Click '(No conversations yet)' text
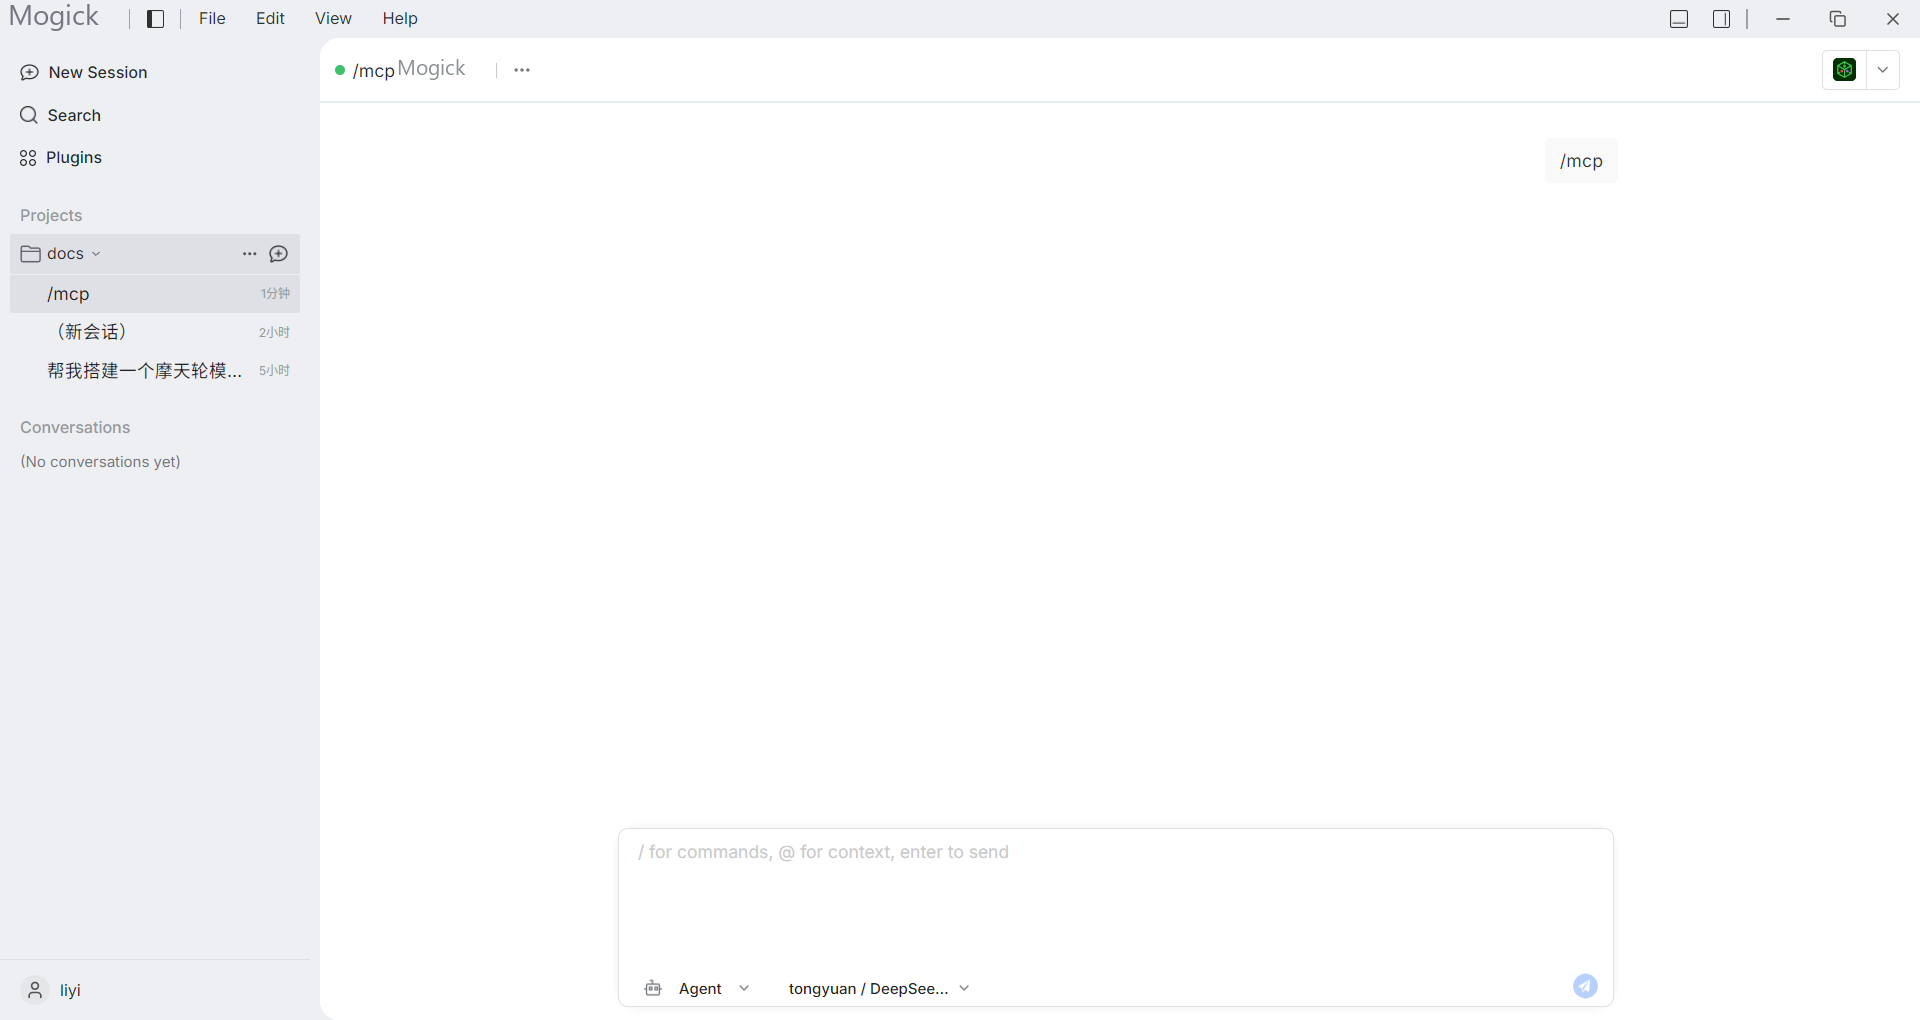This screenshot has width=1920, height=1020. pyautogui.click(x=100, y=462)
